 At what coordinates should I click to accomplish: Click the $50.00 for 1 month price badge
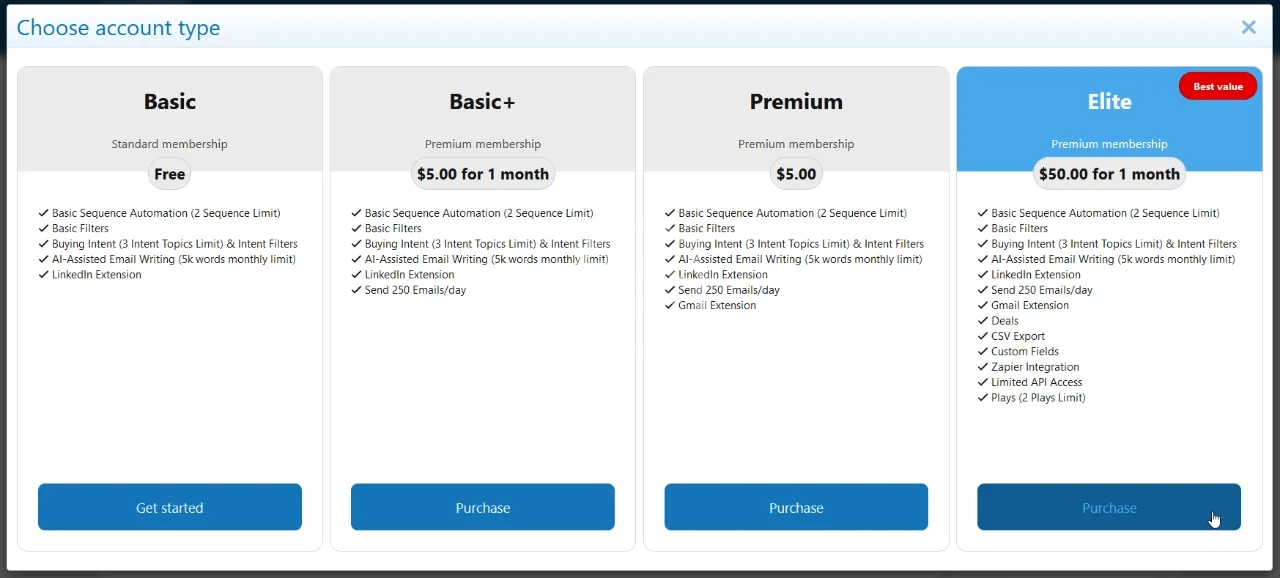pos(1109,174)
